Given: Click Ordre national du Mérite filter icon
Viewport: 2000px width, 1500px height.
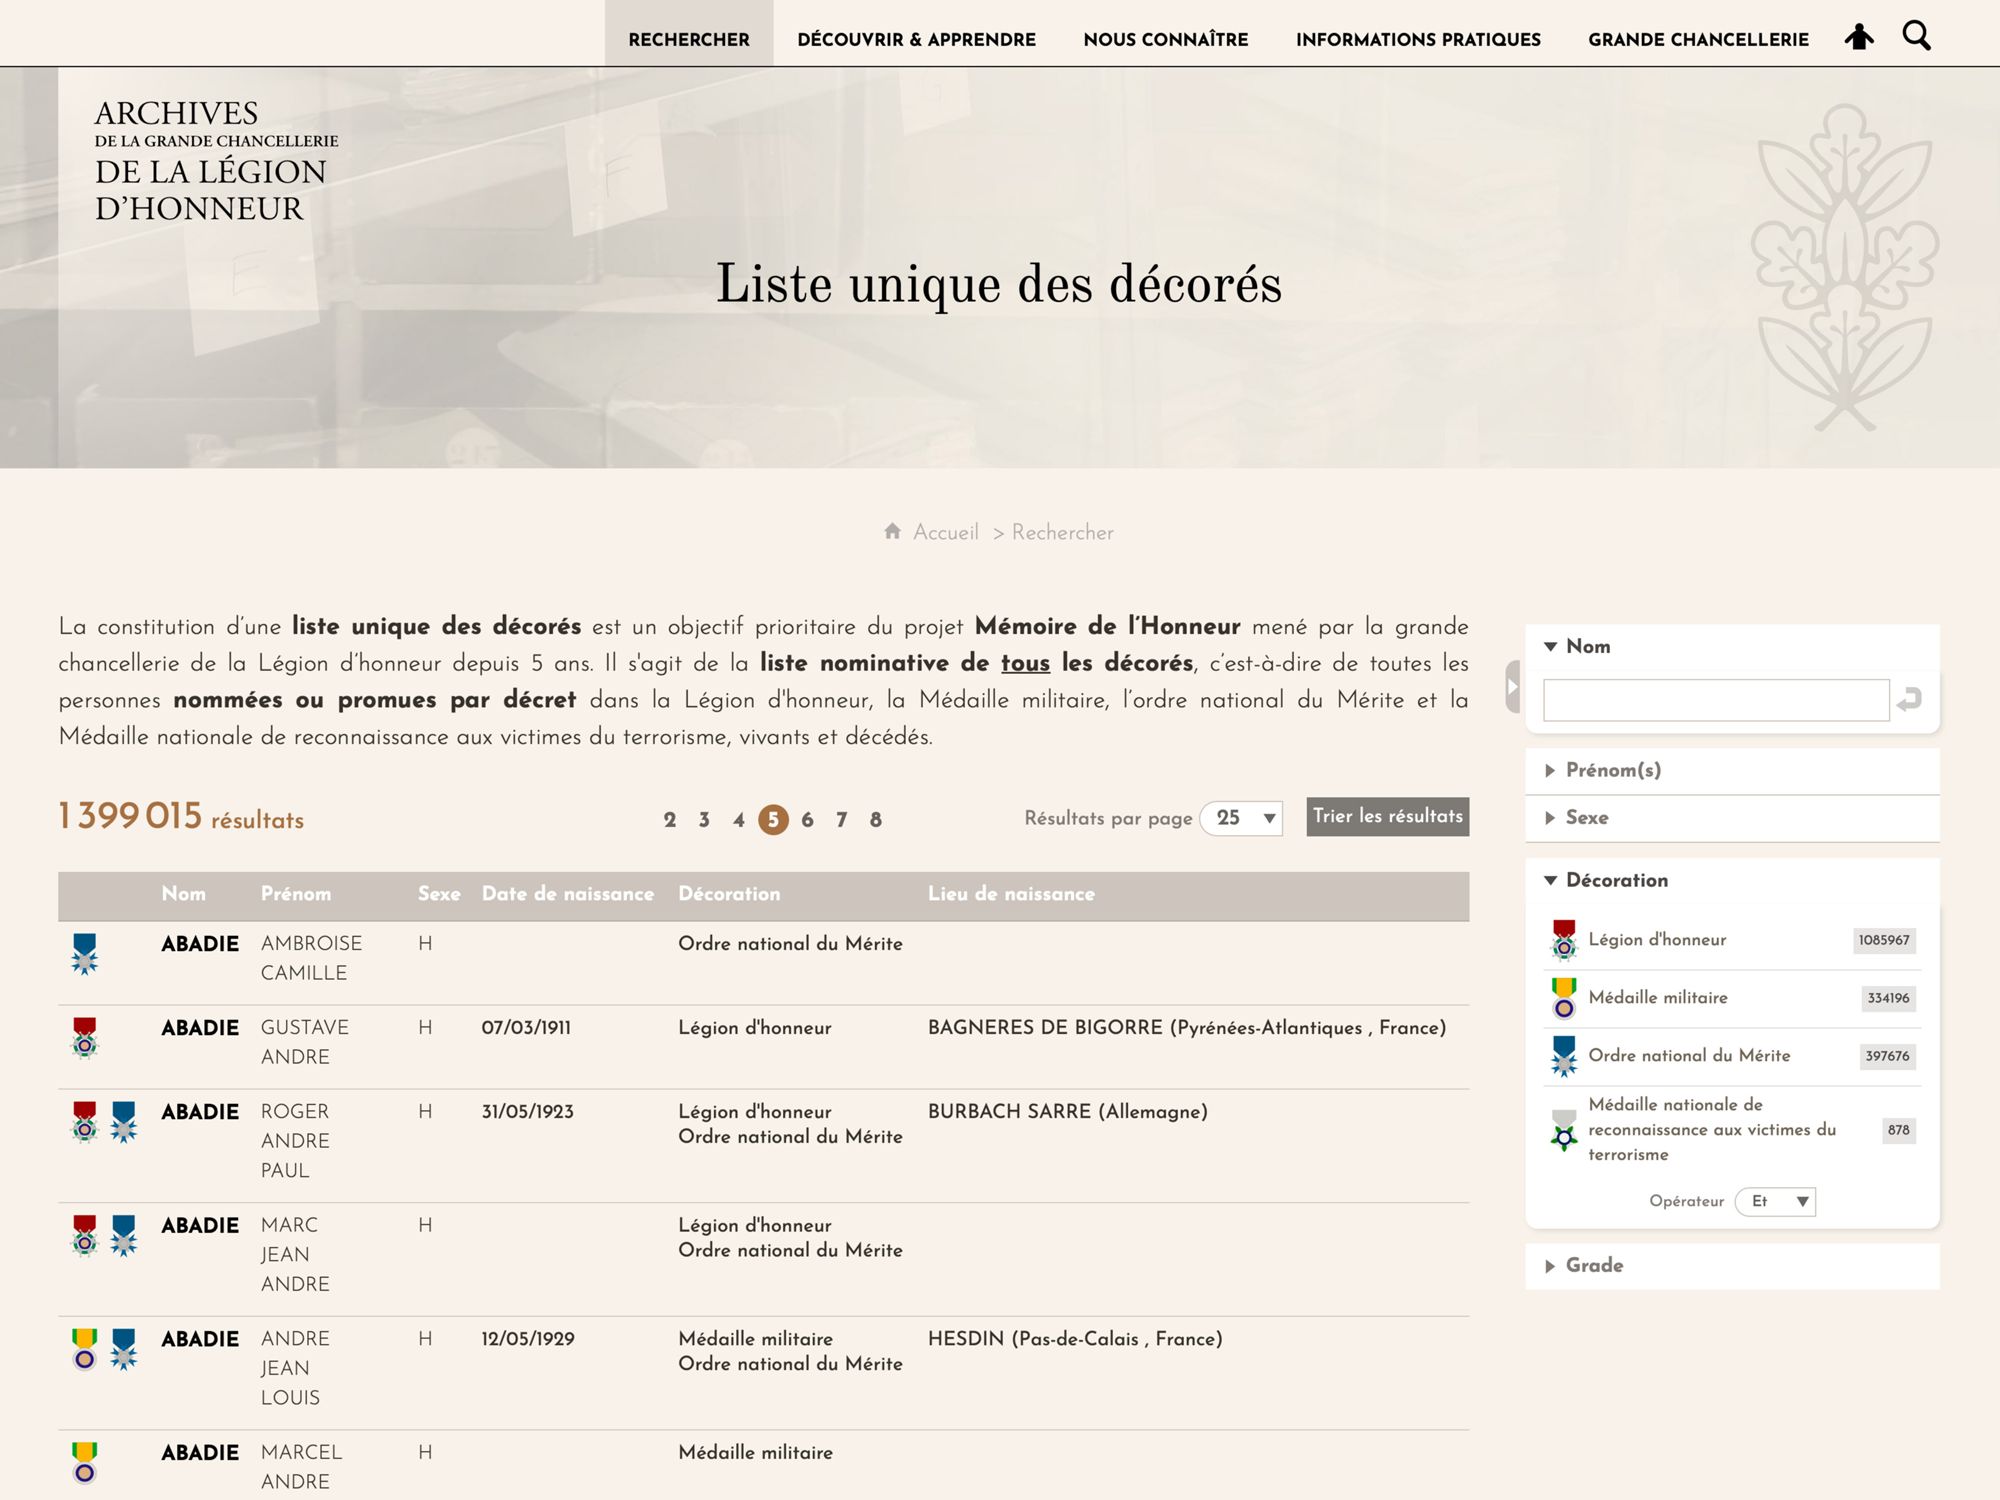Looking at the screenshot, I should [x=1564, y=1056].
